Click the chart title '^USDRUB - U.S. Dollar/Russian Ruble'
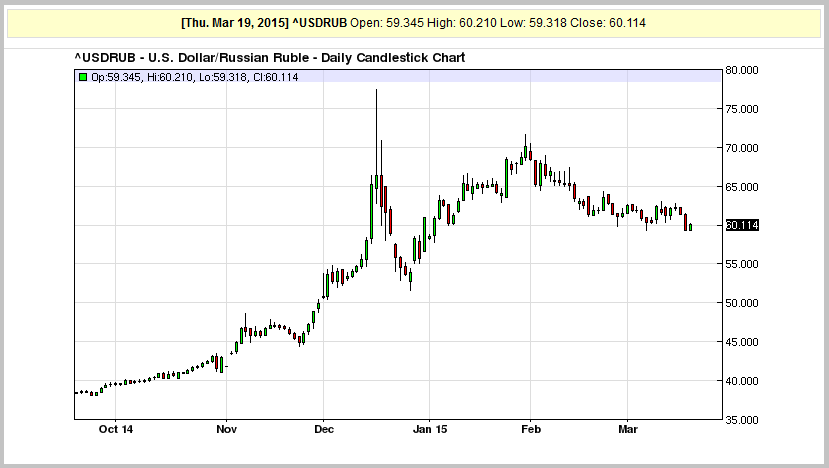The image size is (829, 468). click(191, 58)
